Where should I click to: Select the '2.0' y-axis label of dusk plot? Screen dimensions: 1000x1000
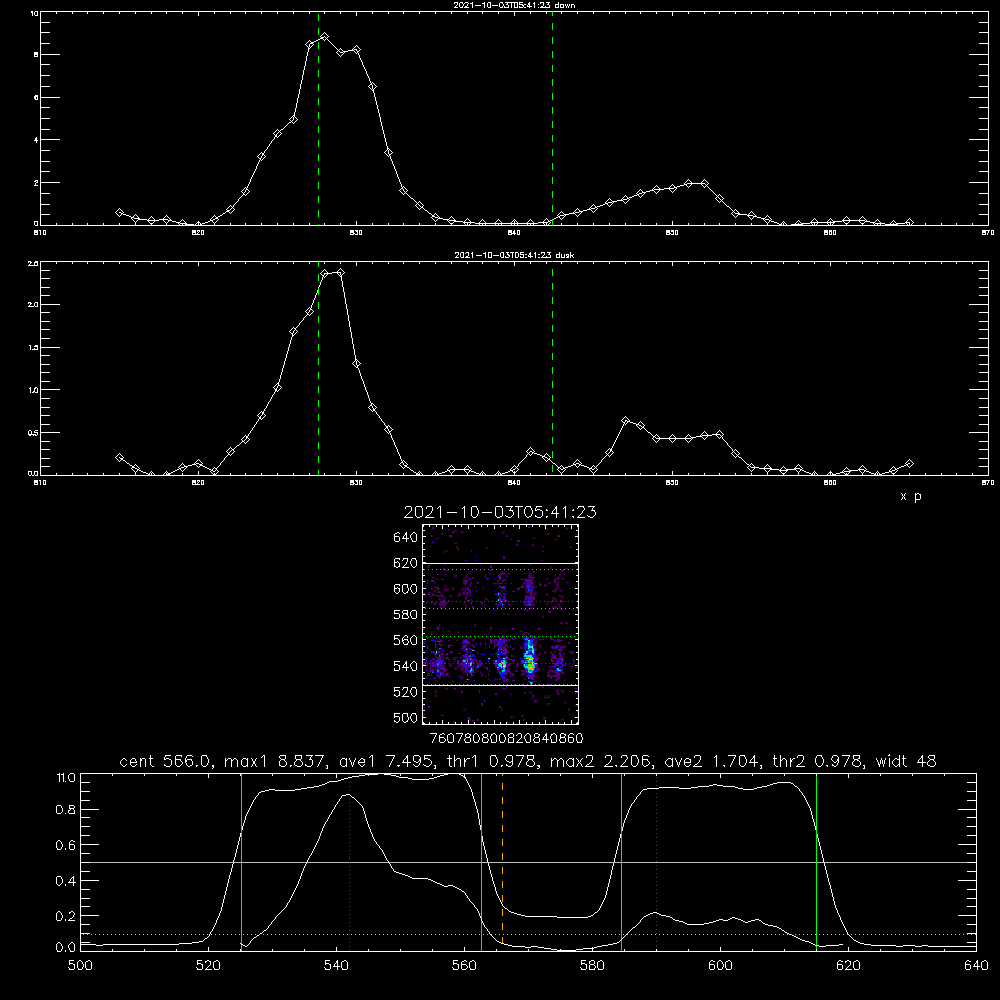(34, 305)
